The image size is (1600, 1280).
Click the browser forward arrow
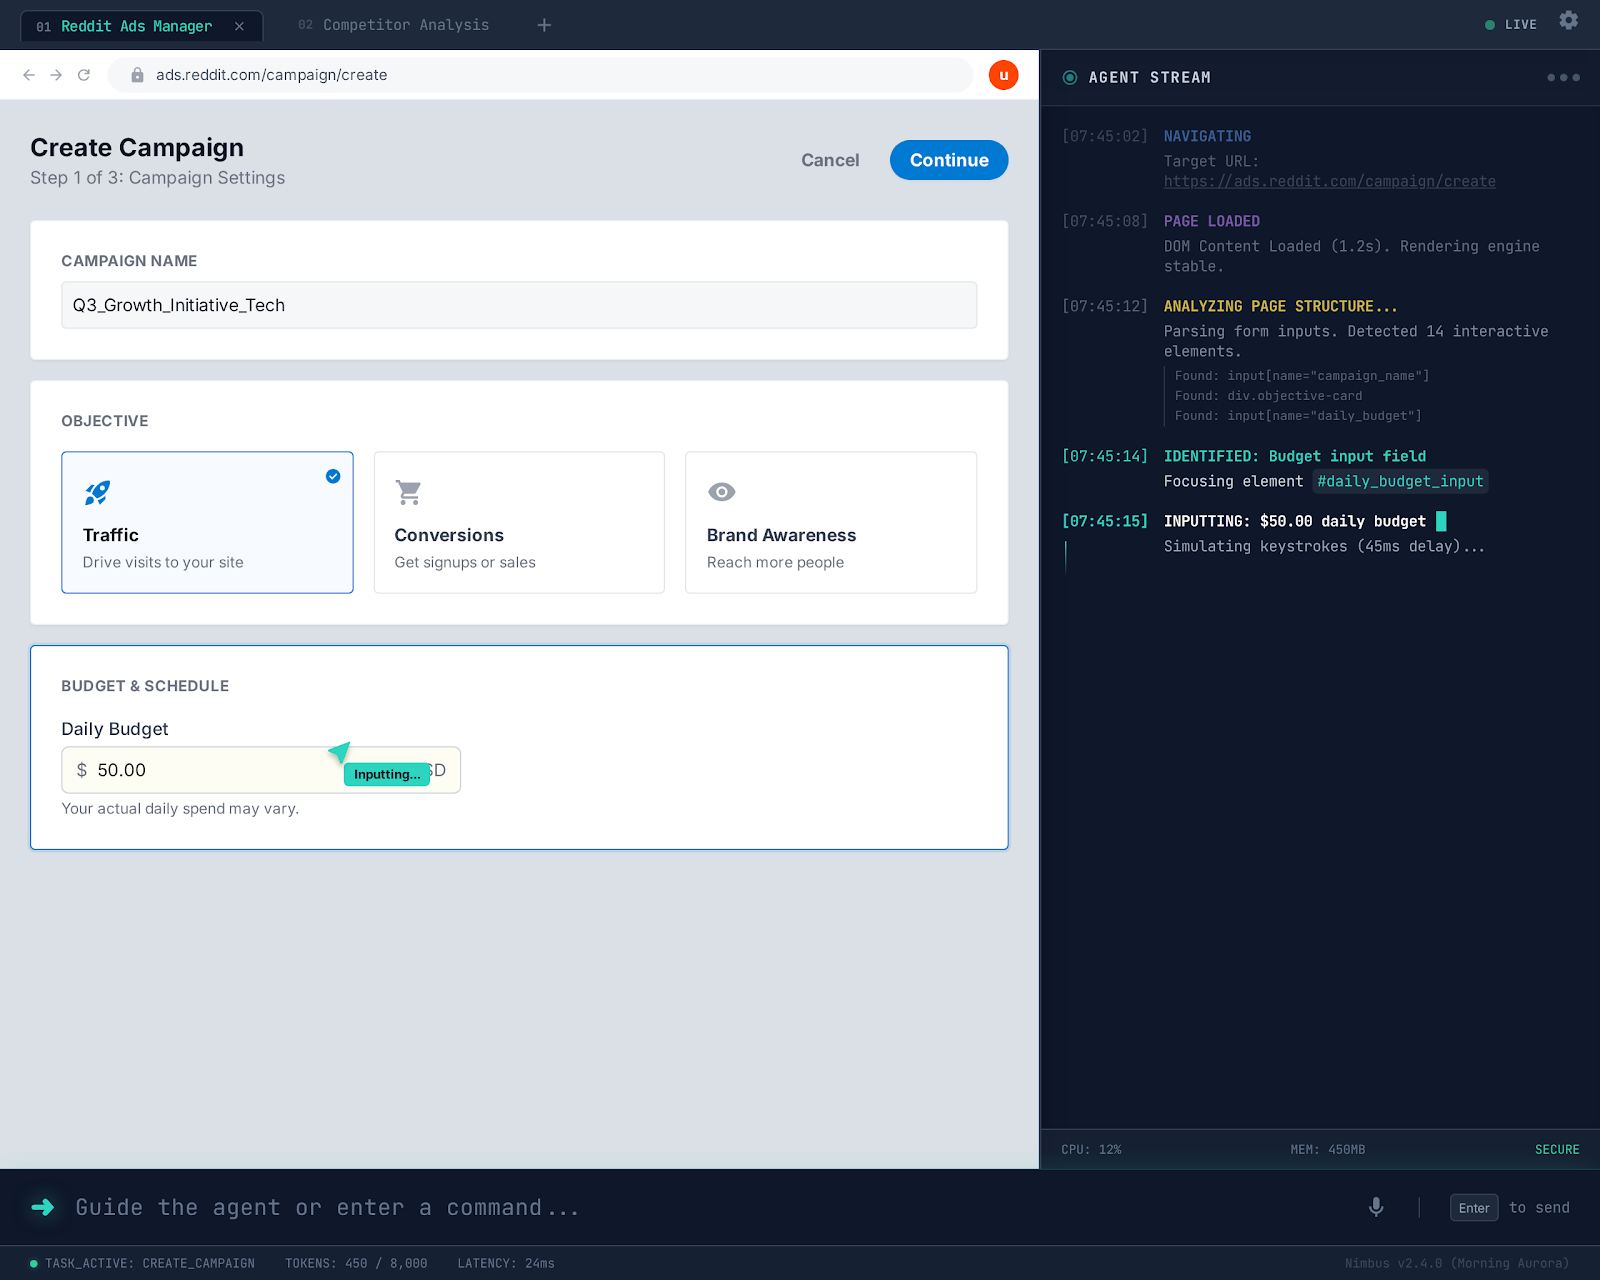point(56,75)
